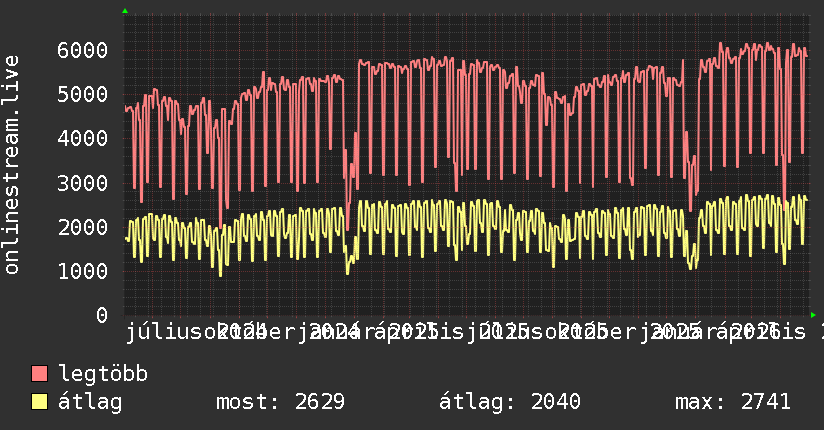
Task: Select the átlag legend label beside yellow swatch
Action: [x=90, y=402]
